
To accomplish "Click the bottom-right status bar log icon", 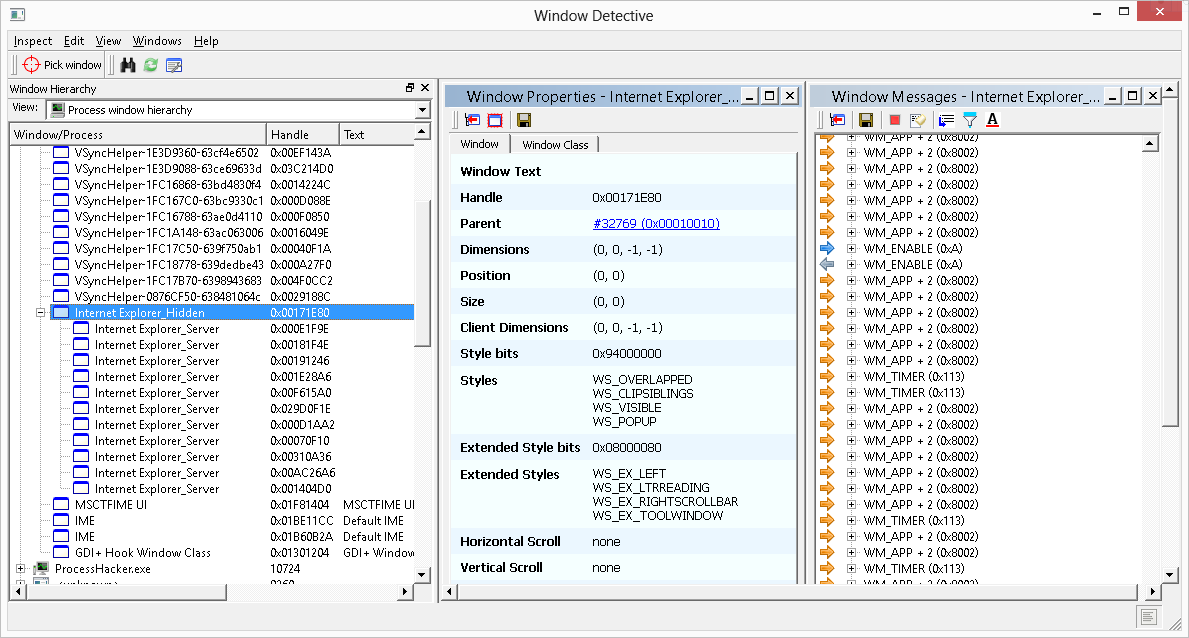I will point(1149,617).
